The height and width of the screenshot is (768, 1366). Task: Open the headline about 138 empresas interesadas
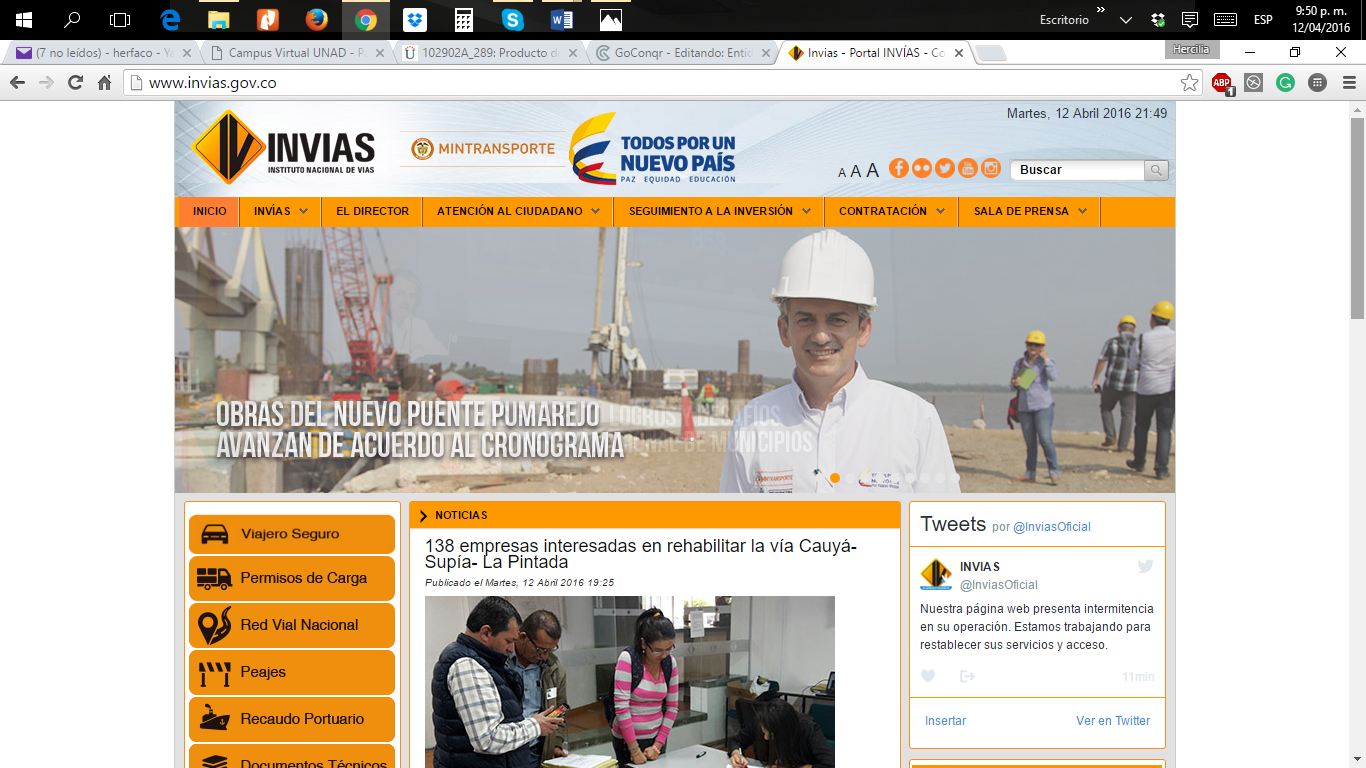(641, 554)
